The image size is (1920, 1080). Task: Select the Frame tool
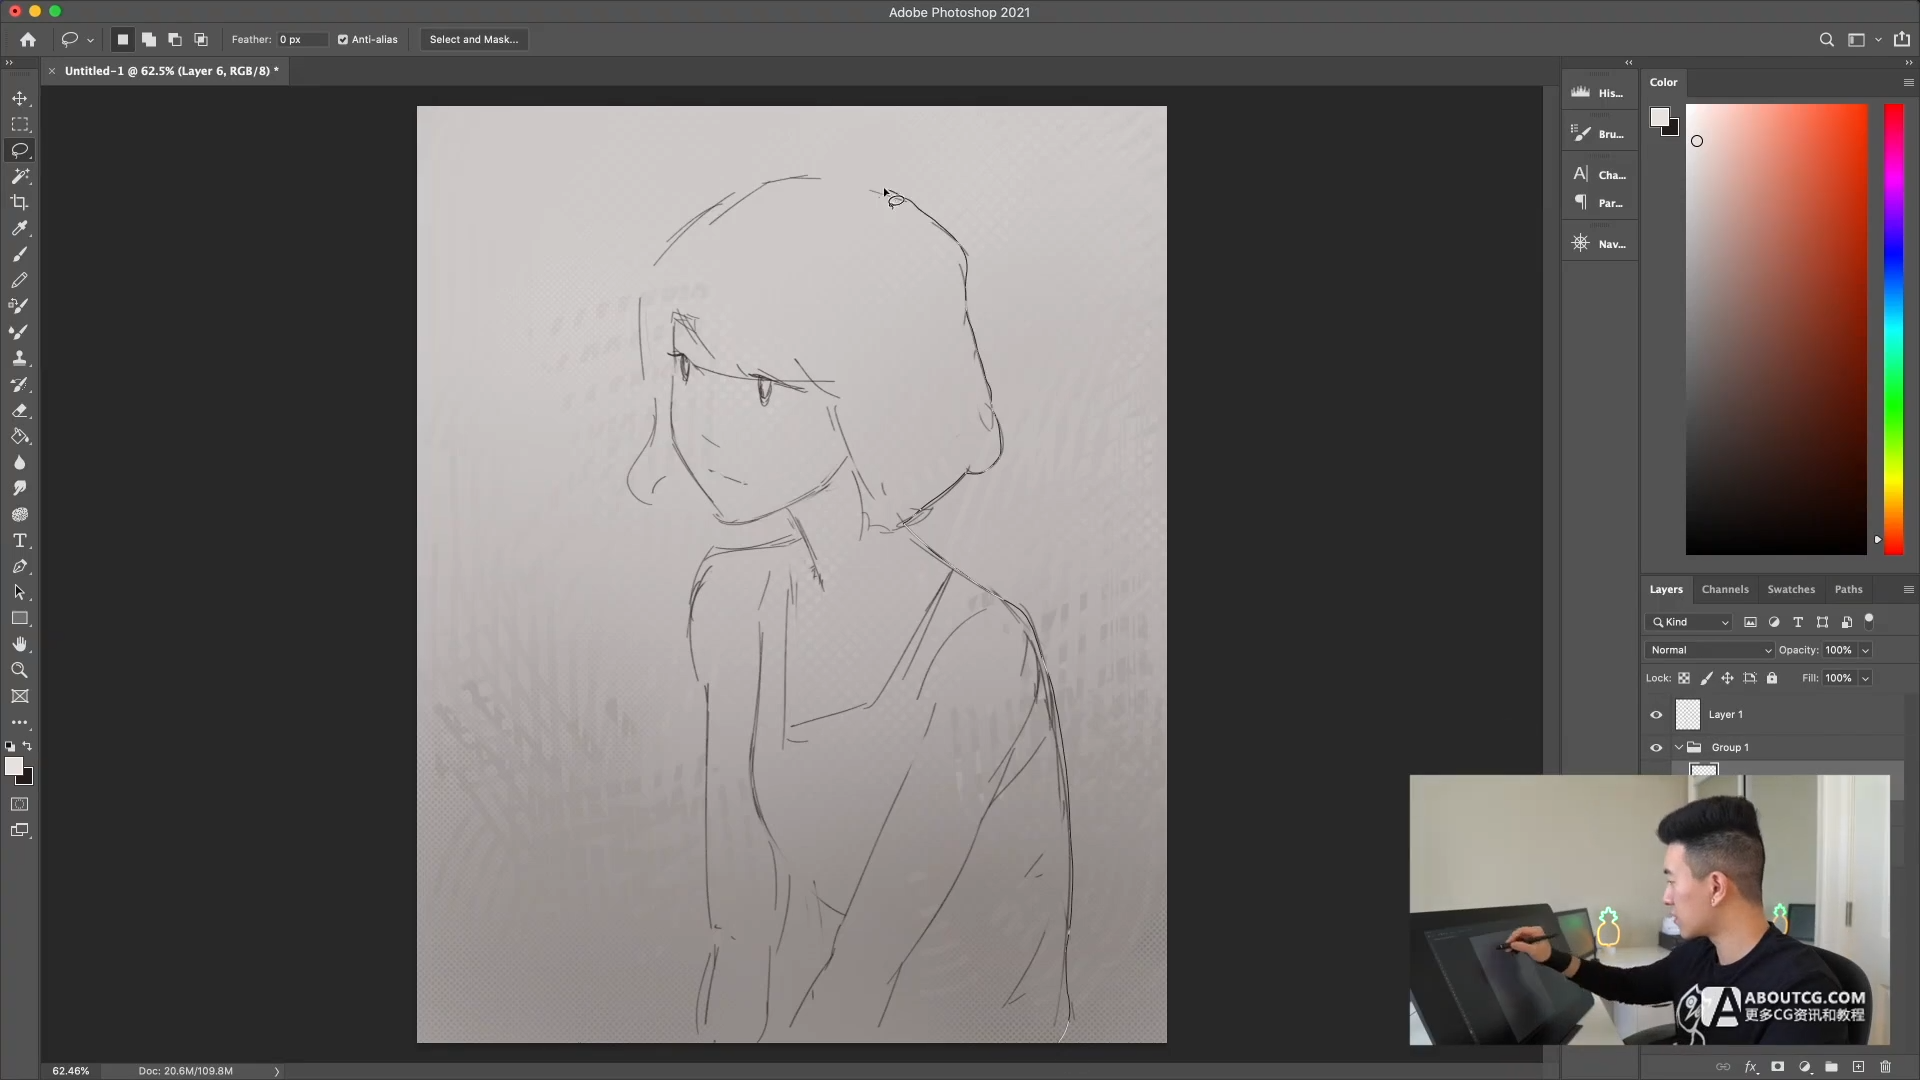click(x=20, y=696)
